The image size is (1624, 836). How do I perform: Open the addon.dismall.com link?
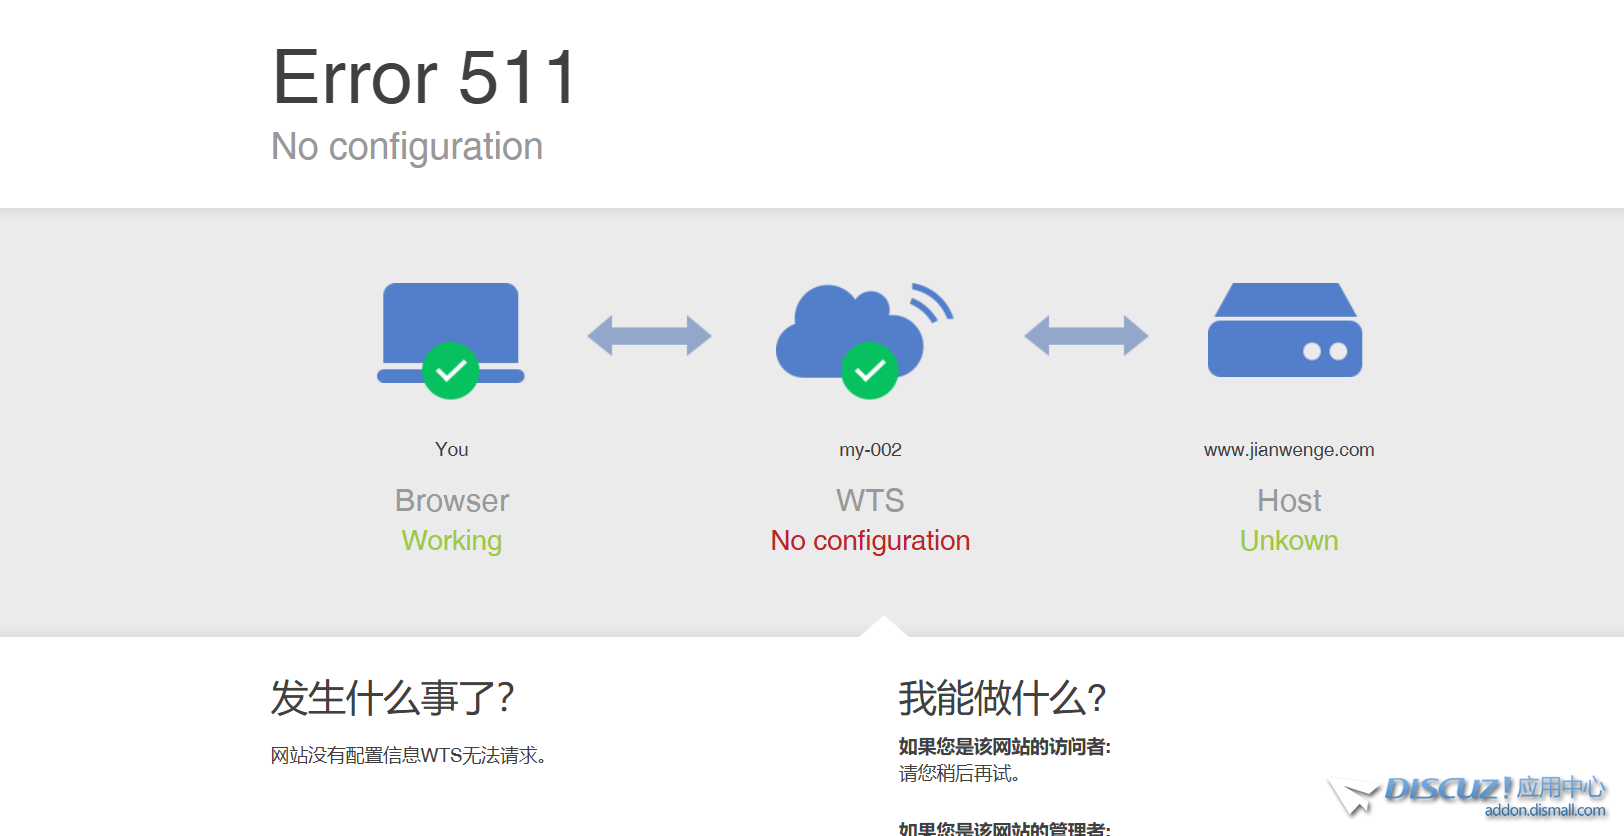click(1544, 811)
